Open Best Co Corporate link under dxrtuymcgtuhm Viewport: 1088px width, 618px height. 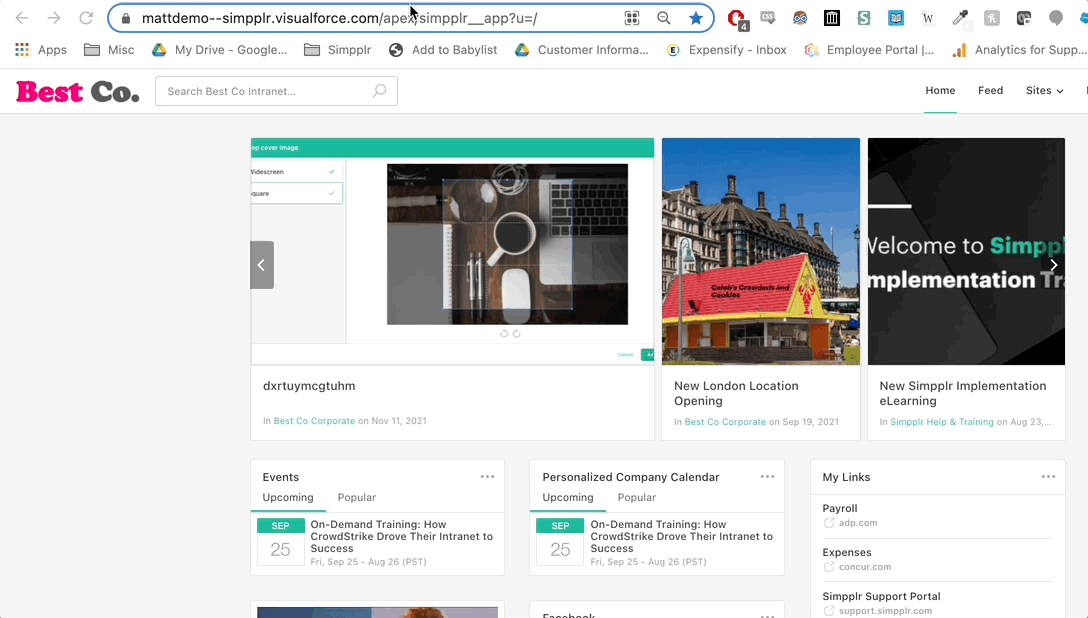(x=314, y=421)
